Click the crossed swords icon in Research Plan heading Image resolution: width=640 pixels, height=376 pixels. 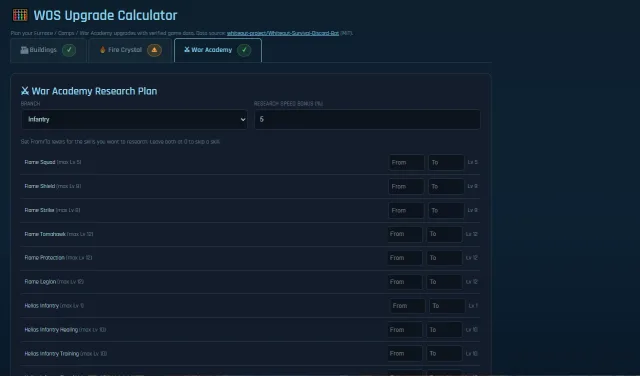25,91
